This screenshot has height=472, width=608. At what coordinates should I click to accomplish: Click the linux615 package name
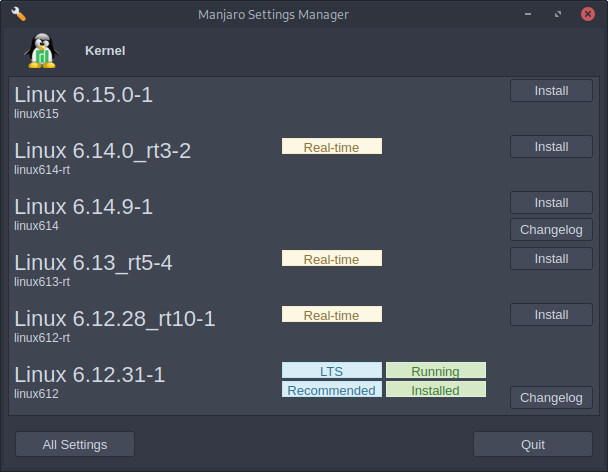36,114
